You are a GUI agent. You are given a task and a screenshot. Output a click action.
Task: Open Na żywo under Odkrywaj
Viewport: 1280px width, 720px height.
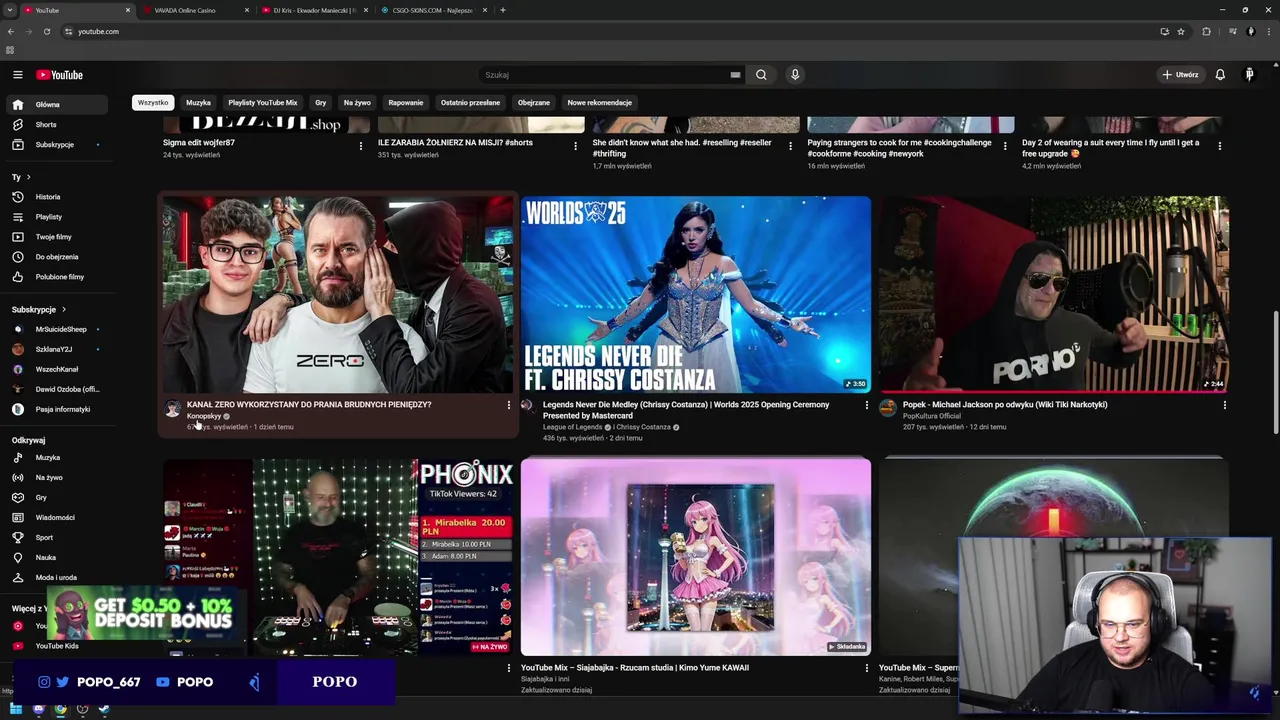pos(56,478)
